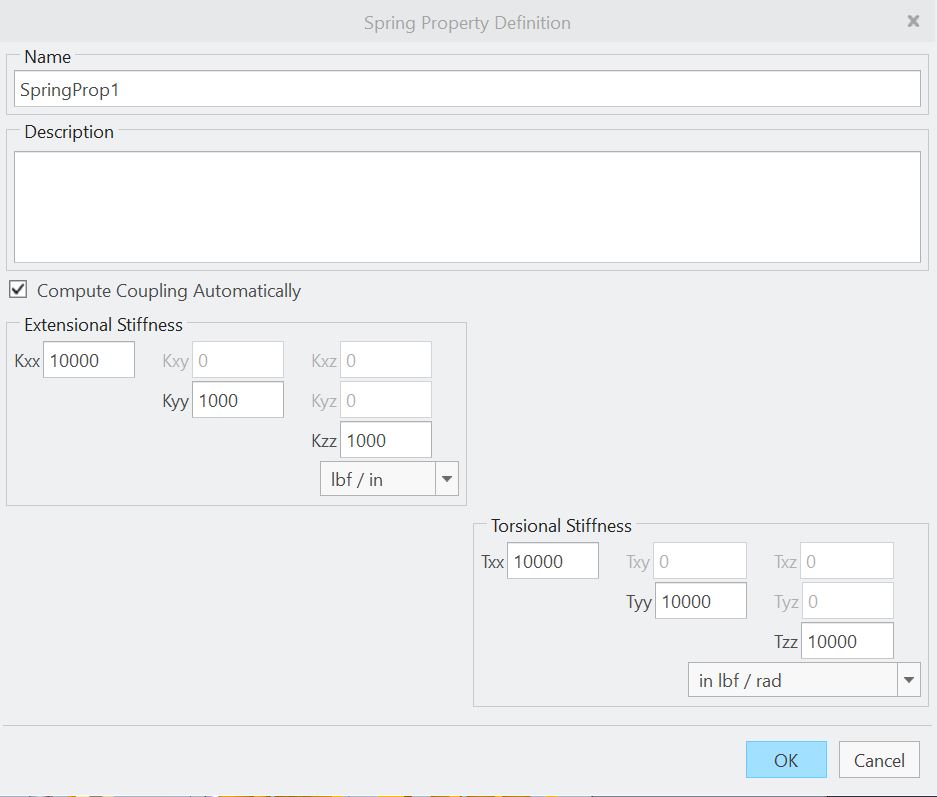Click the grayed Kxy coupling field
The width and height of the screenshot is (937, 797).
tap(237, 359)
